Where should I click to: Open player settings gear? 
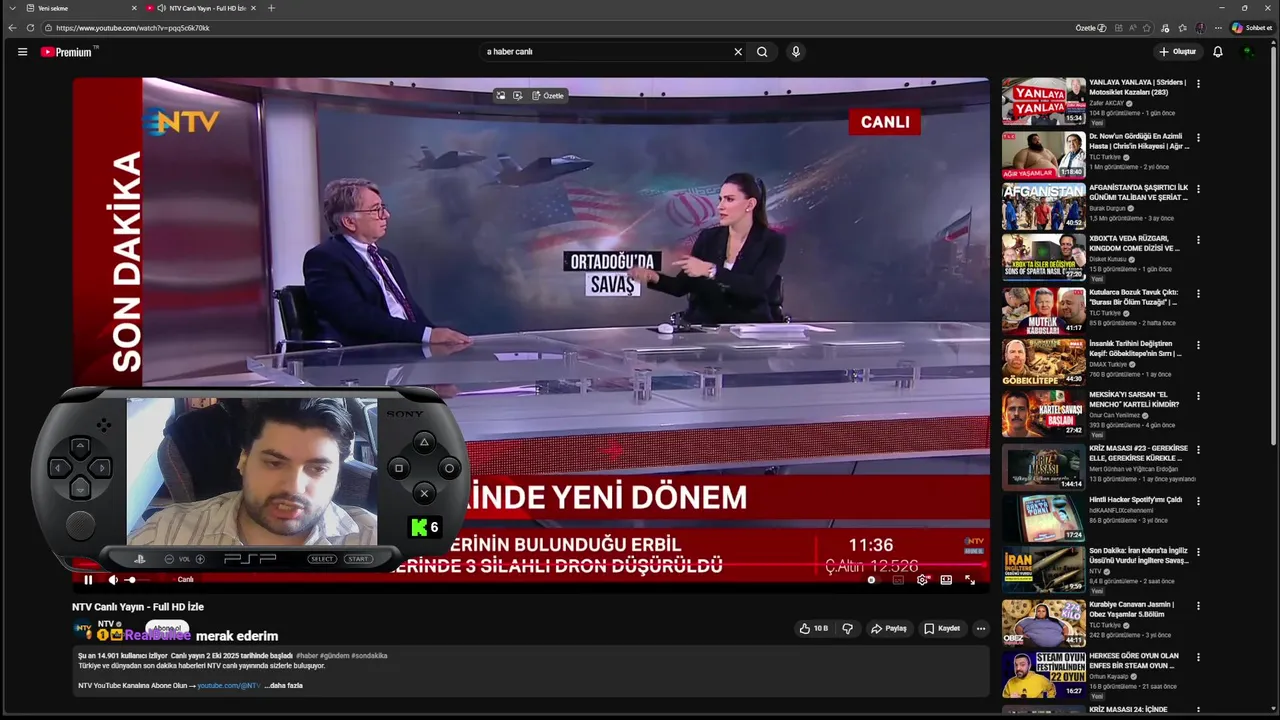pos(922,580)
